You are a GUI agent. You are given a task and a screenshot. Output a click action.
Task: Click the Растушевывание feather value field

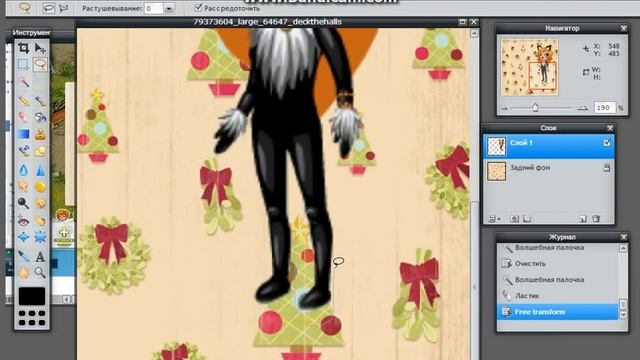[x=154, y=8]
